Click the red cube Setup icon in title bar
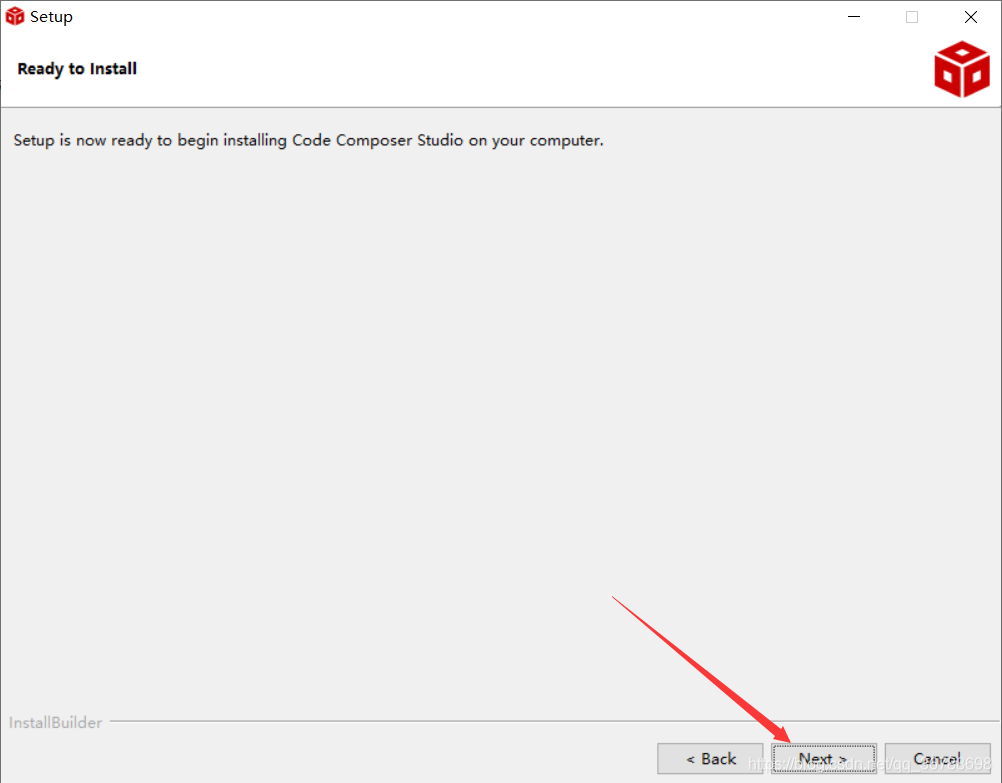This screenshot has width=1002, height=783. click(x=15, y=17)
